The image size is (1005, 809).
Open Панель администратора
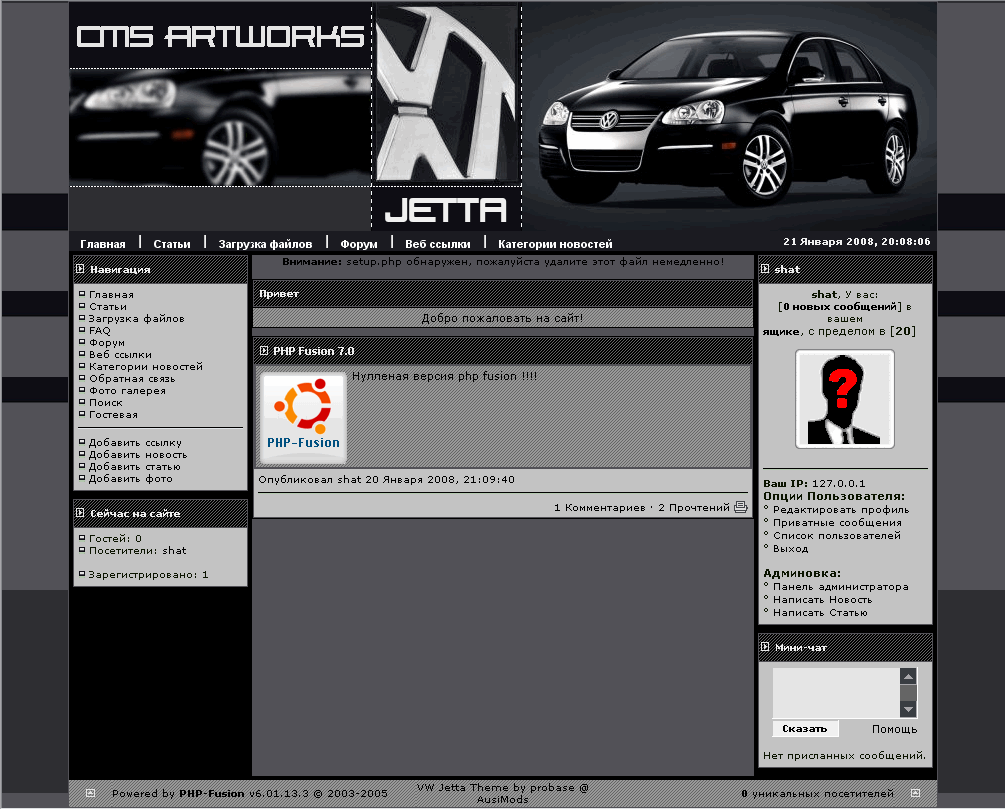click(840, 587)
